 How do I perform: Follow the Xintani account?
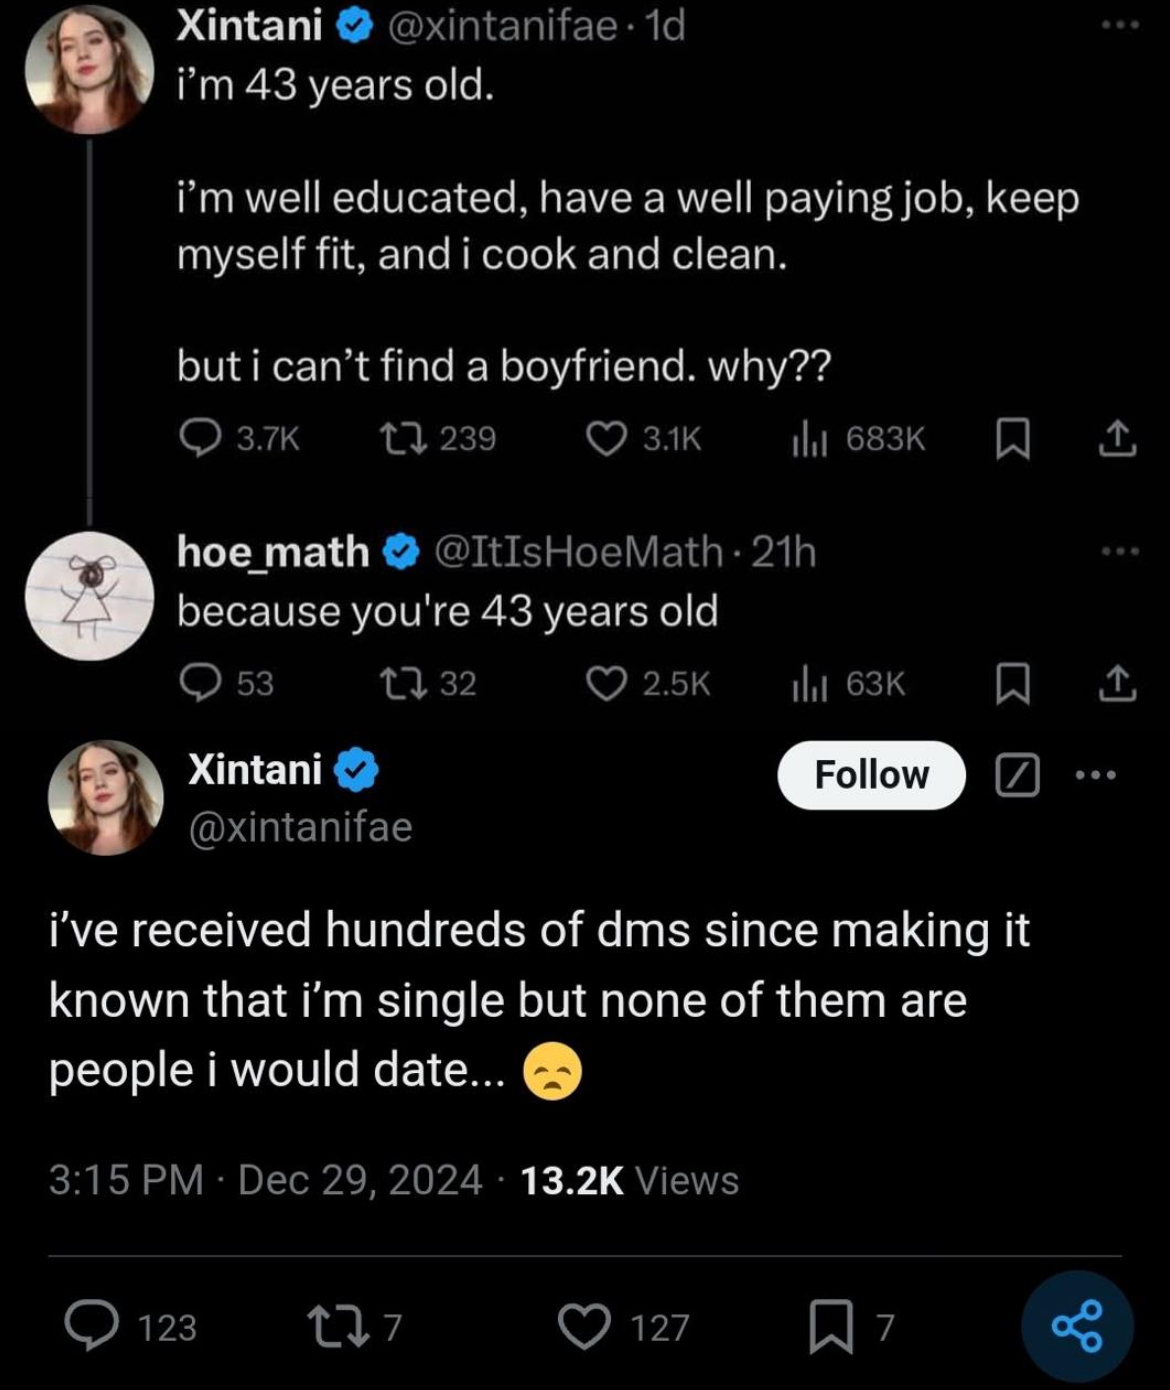(871, 775)
